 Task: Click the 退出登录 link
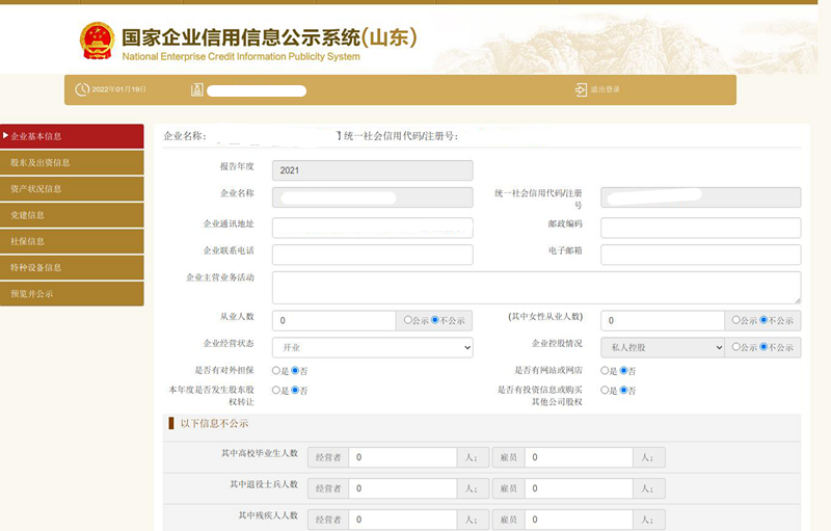605,90
